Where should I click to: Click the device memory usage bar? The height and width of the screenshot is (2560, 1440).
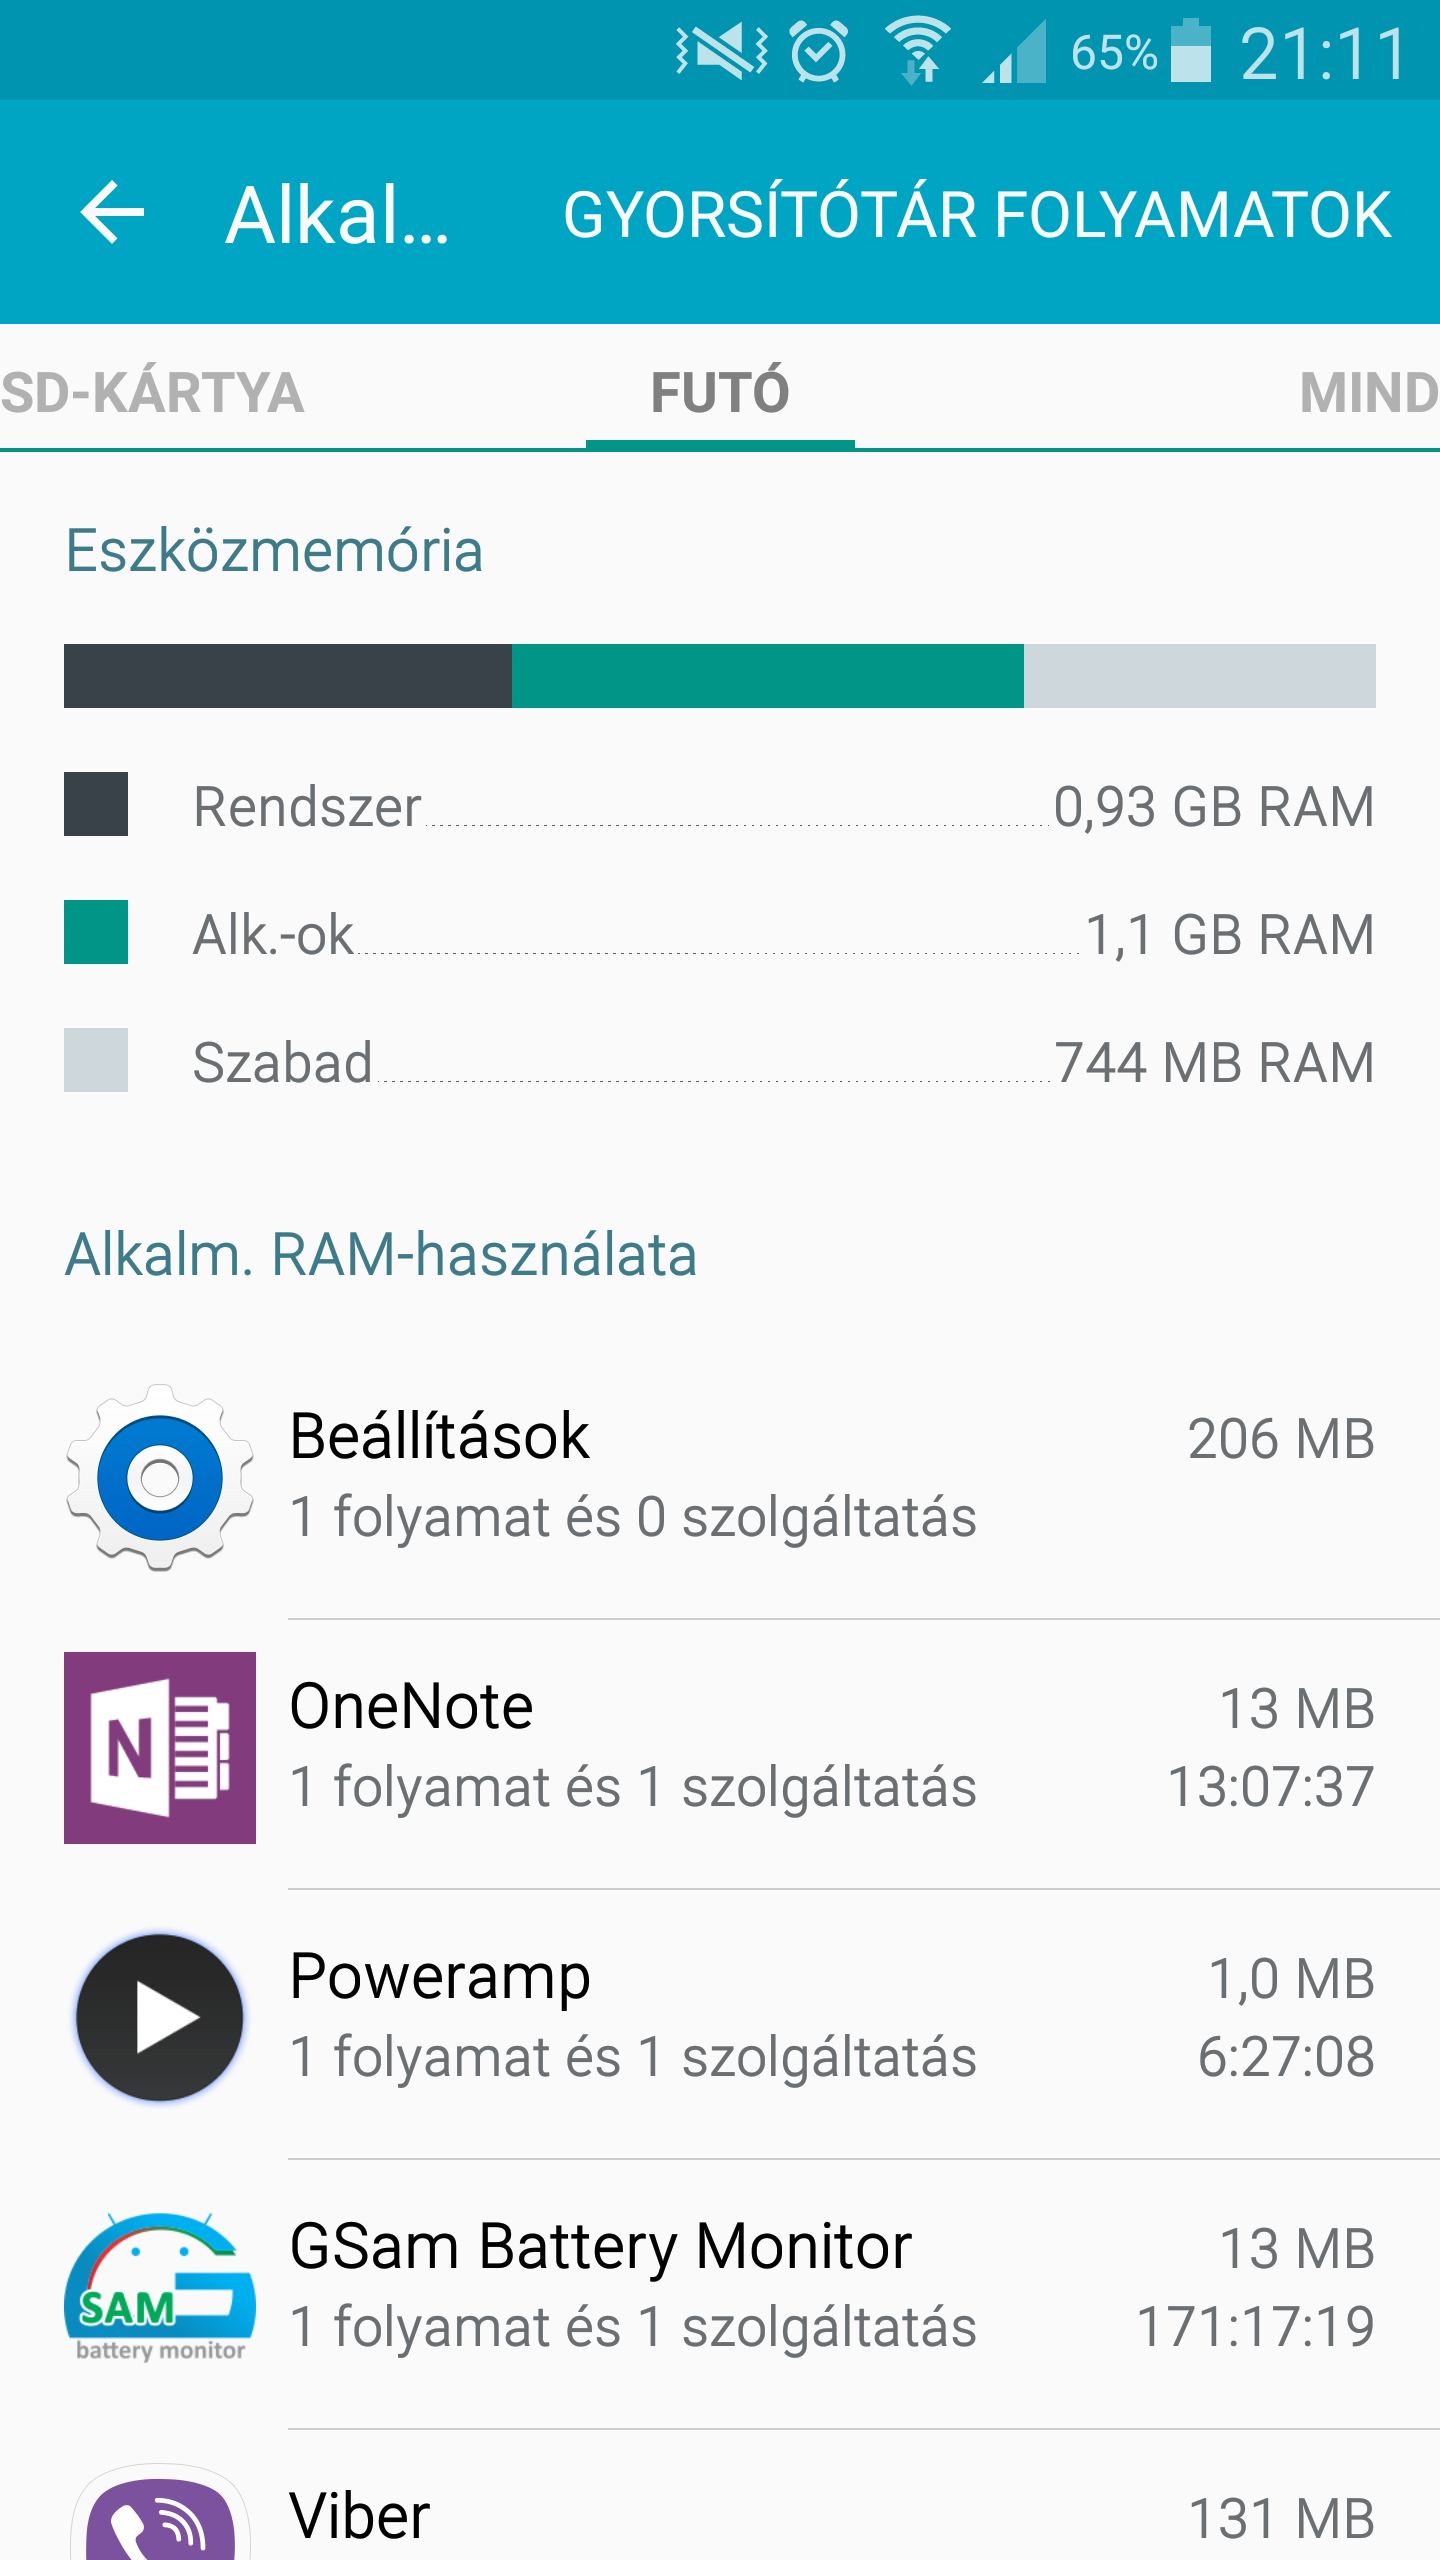(720, 676)
